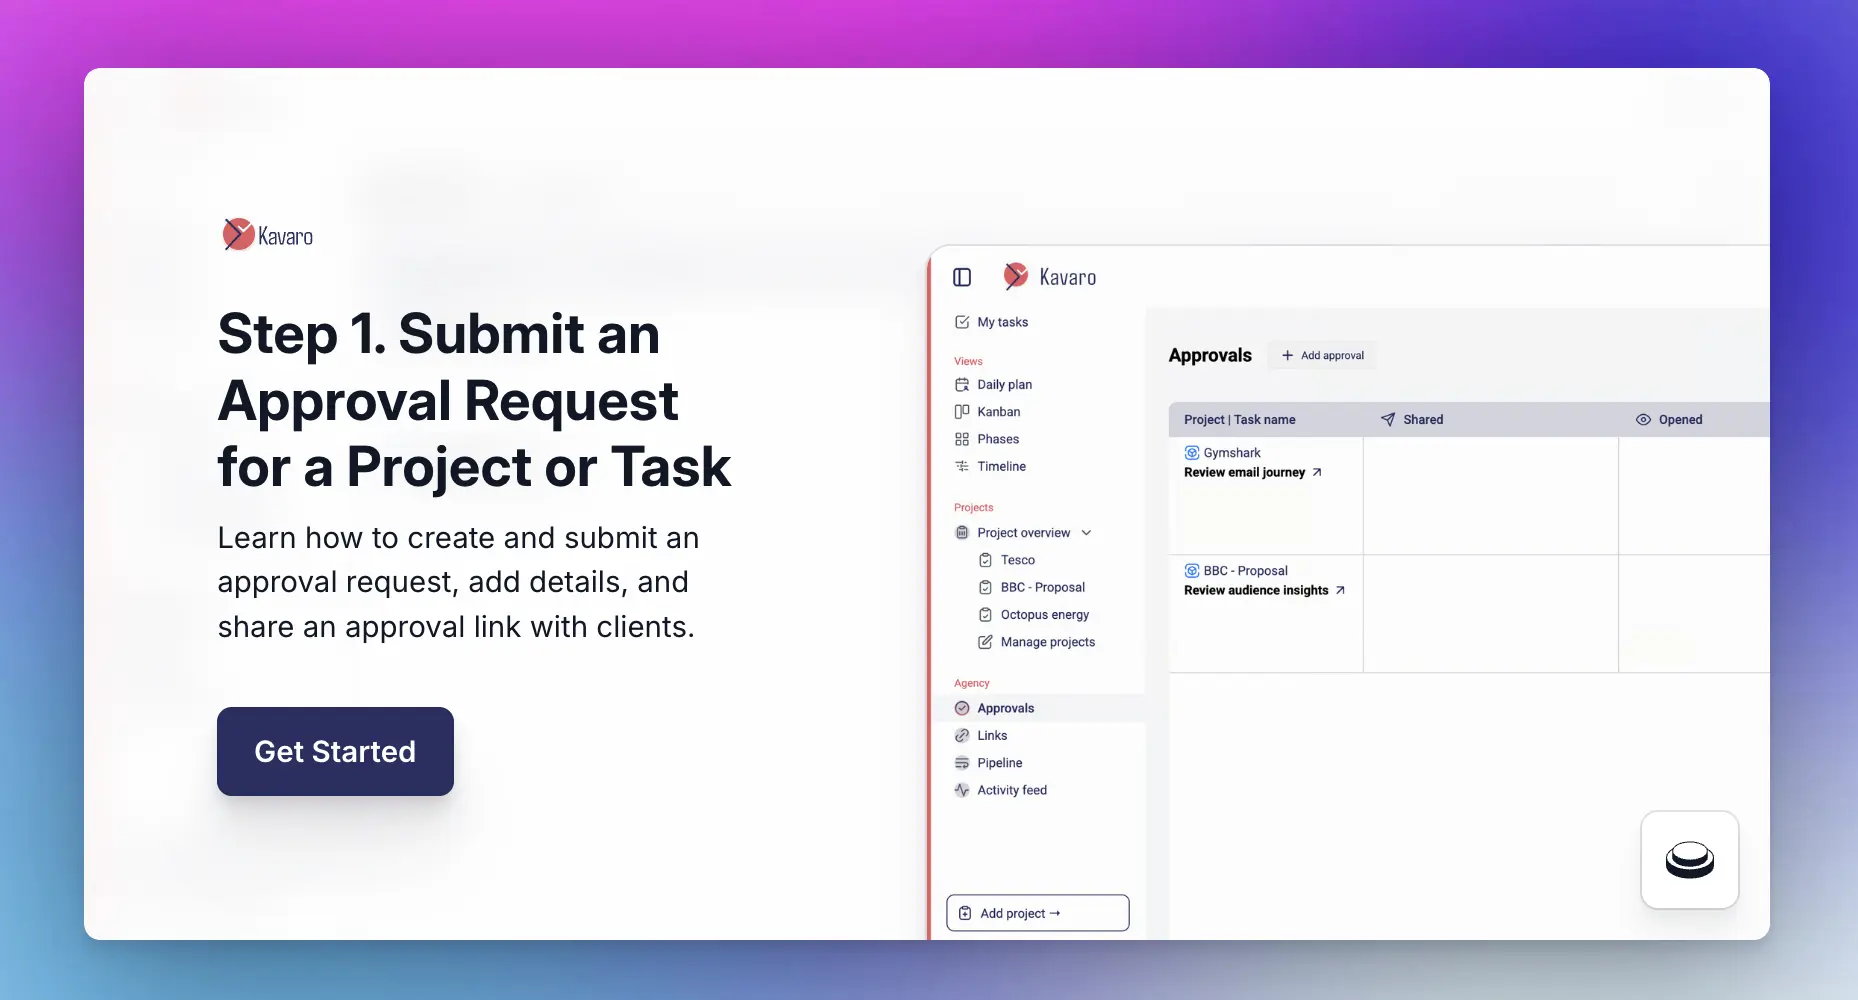Open the BBC - Proposal project in sidebar
Image resolution: width=1858 pixels, height=1000 pixels.
[x=1042, y=587]
